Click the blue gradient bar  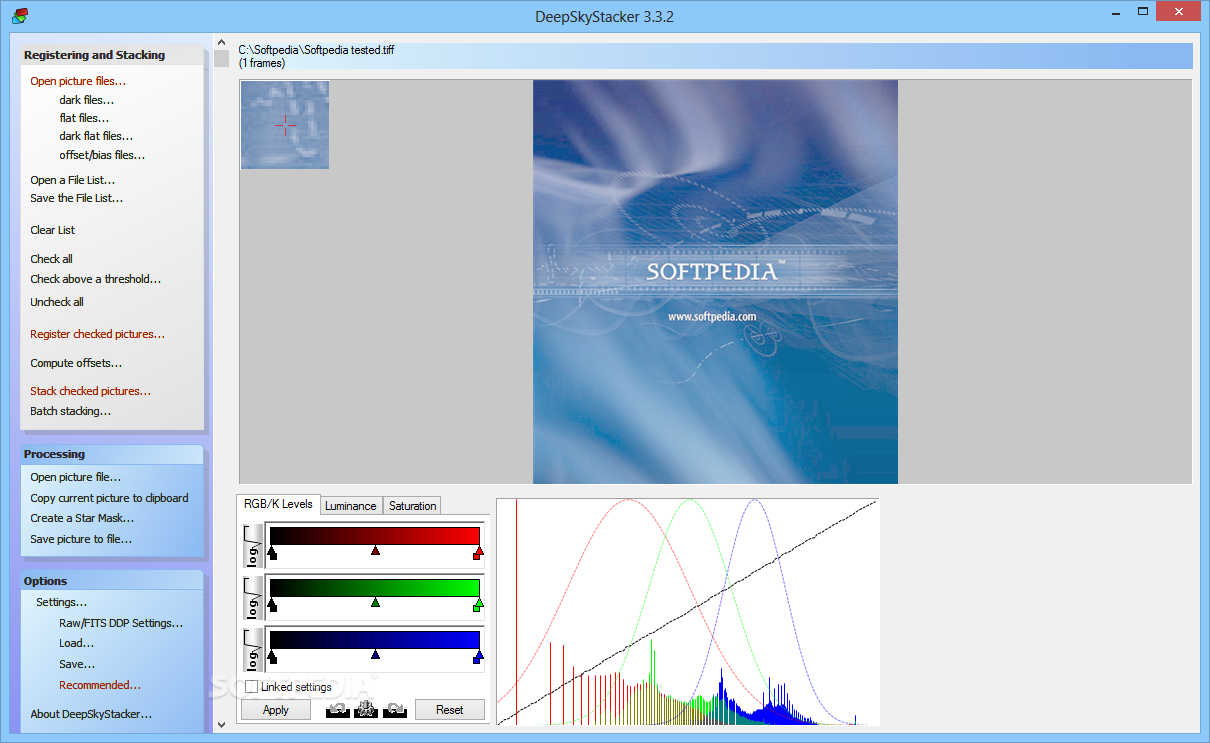coord(375,639)
